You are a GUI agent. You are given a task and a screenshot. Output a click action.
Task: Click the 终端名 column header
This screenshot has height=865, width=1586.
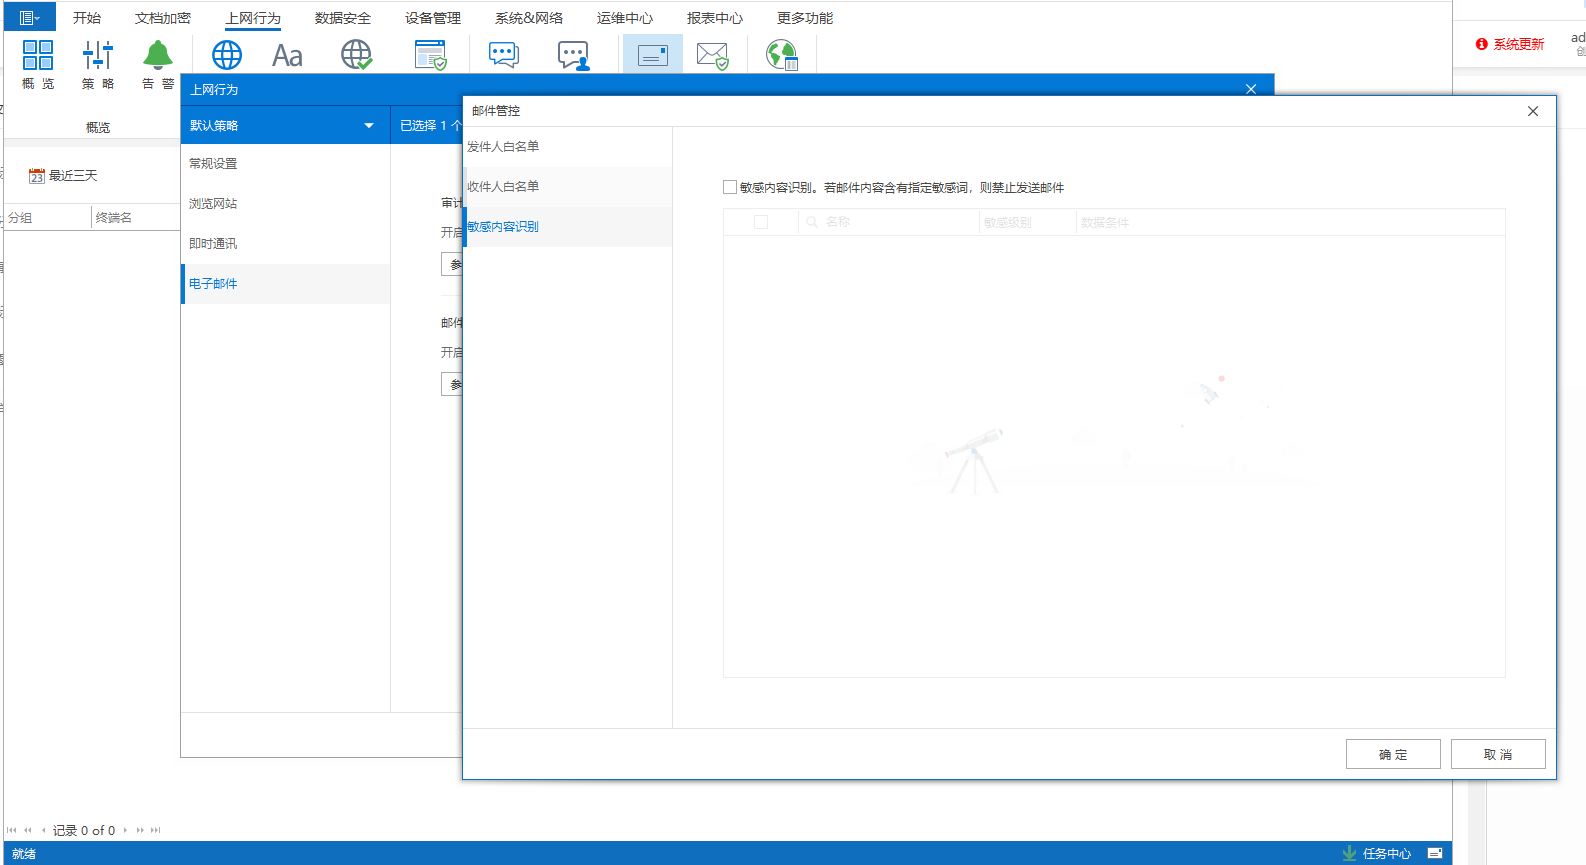pyautogui.click(x=136, y=217)
